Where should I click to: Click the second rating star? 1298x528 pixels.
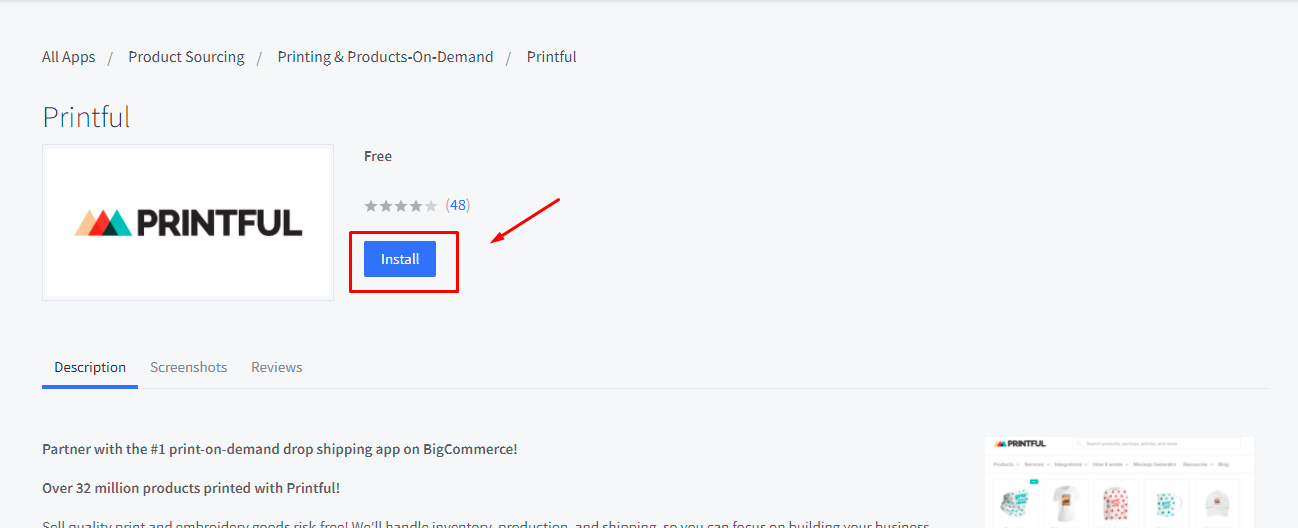[x=386, y=206]
